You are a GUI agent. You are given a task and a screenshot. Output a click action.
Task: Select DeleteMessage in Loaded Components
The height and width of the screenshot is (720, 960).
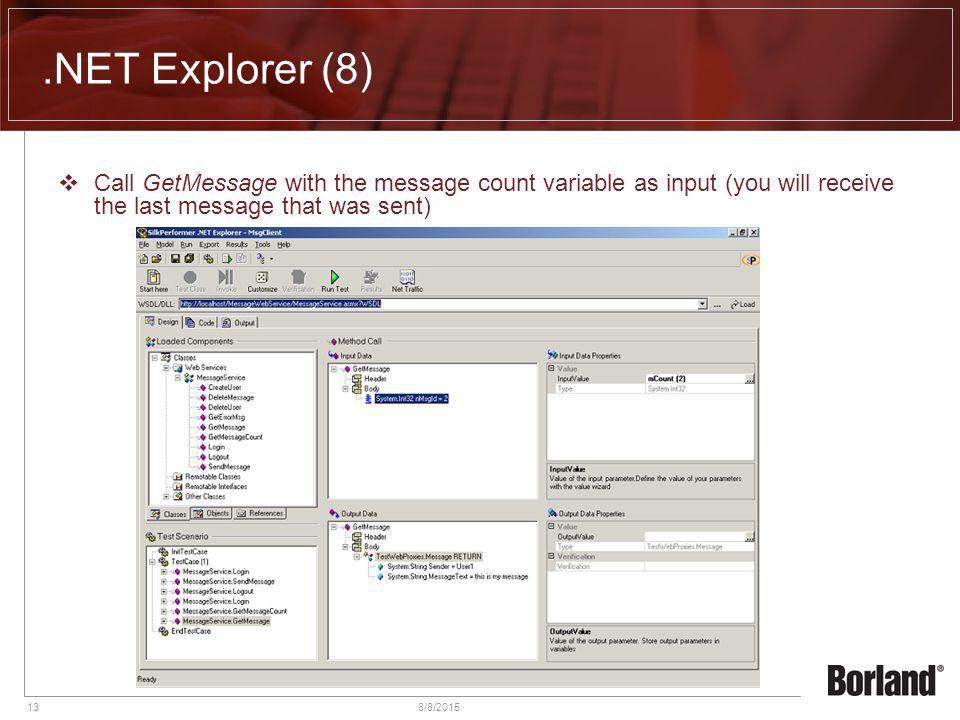coord(230,397)
